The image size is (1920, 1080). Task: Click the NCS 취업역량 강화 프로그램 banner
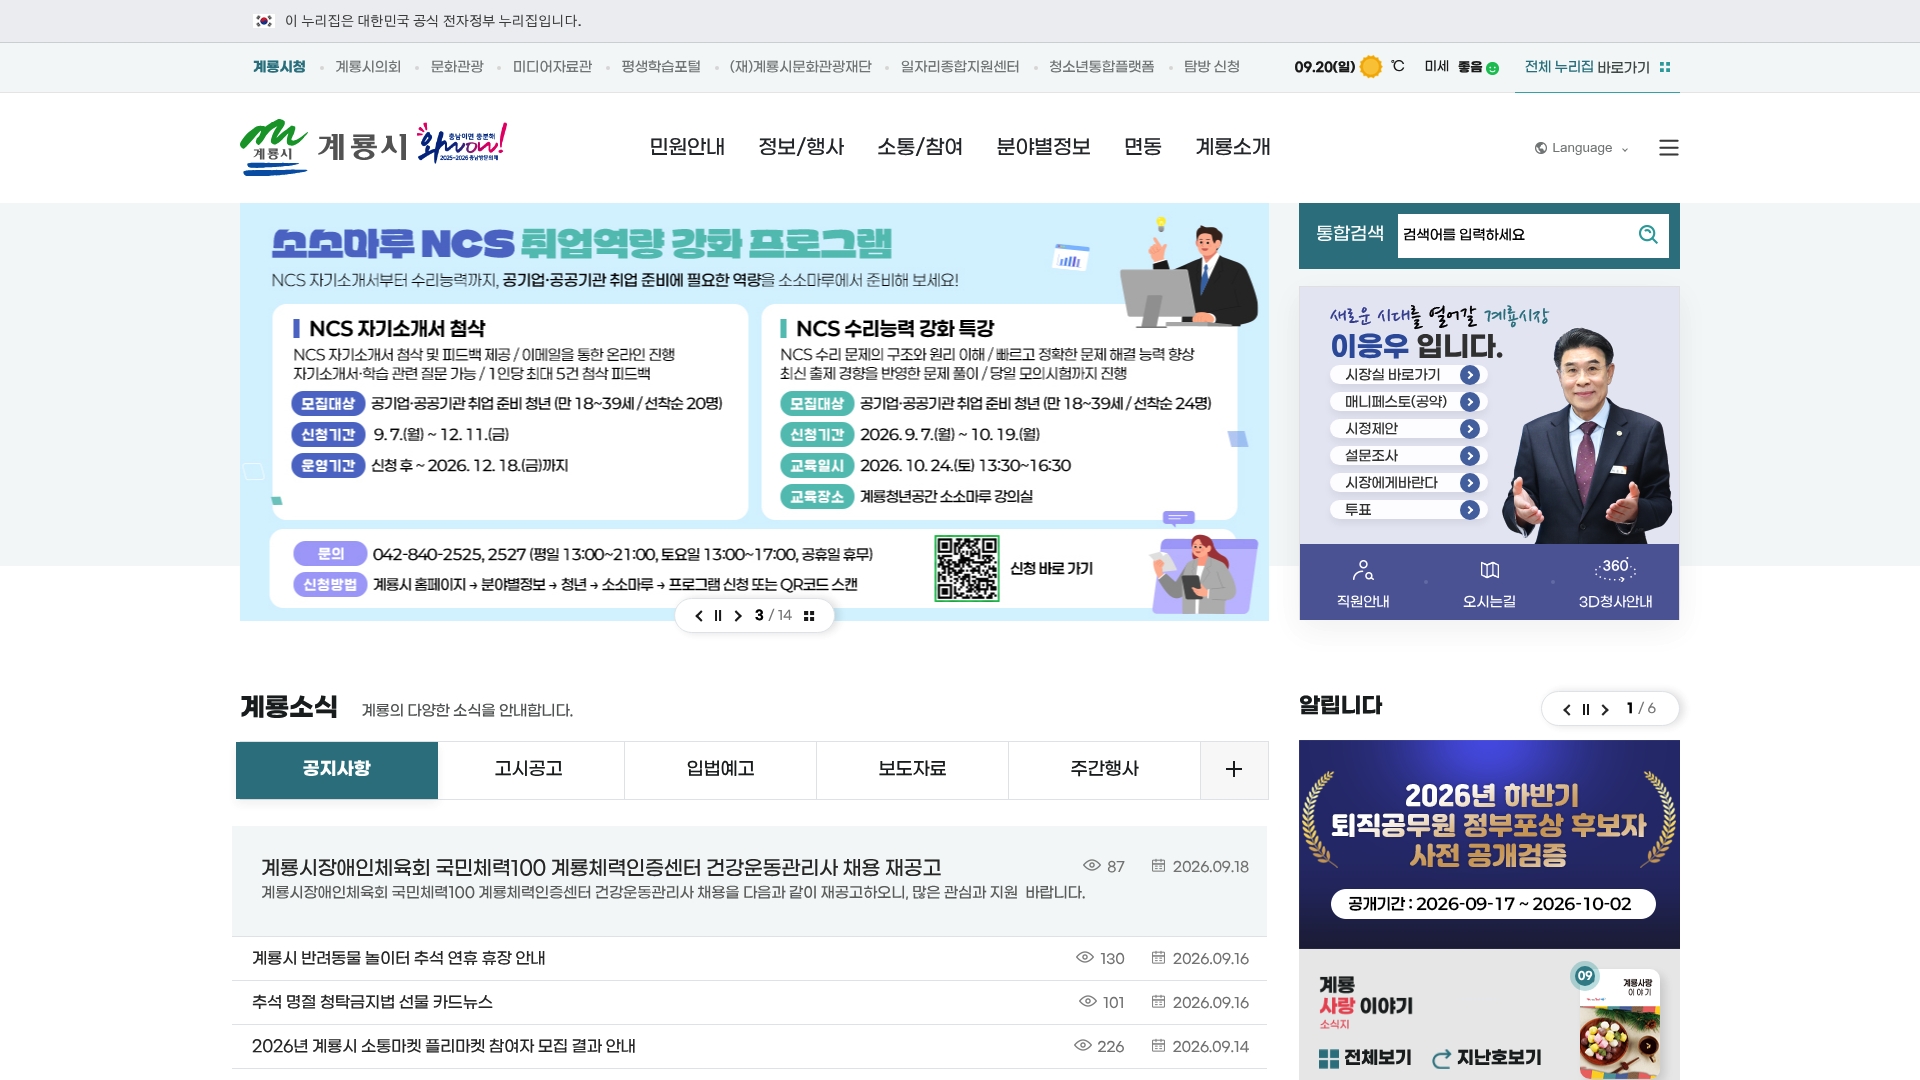(754, 412)
